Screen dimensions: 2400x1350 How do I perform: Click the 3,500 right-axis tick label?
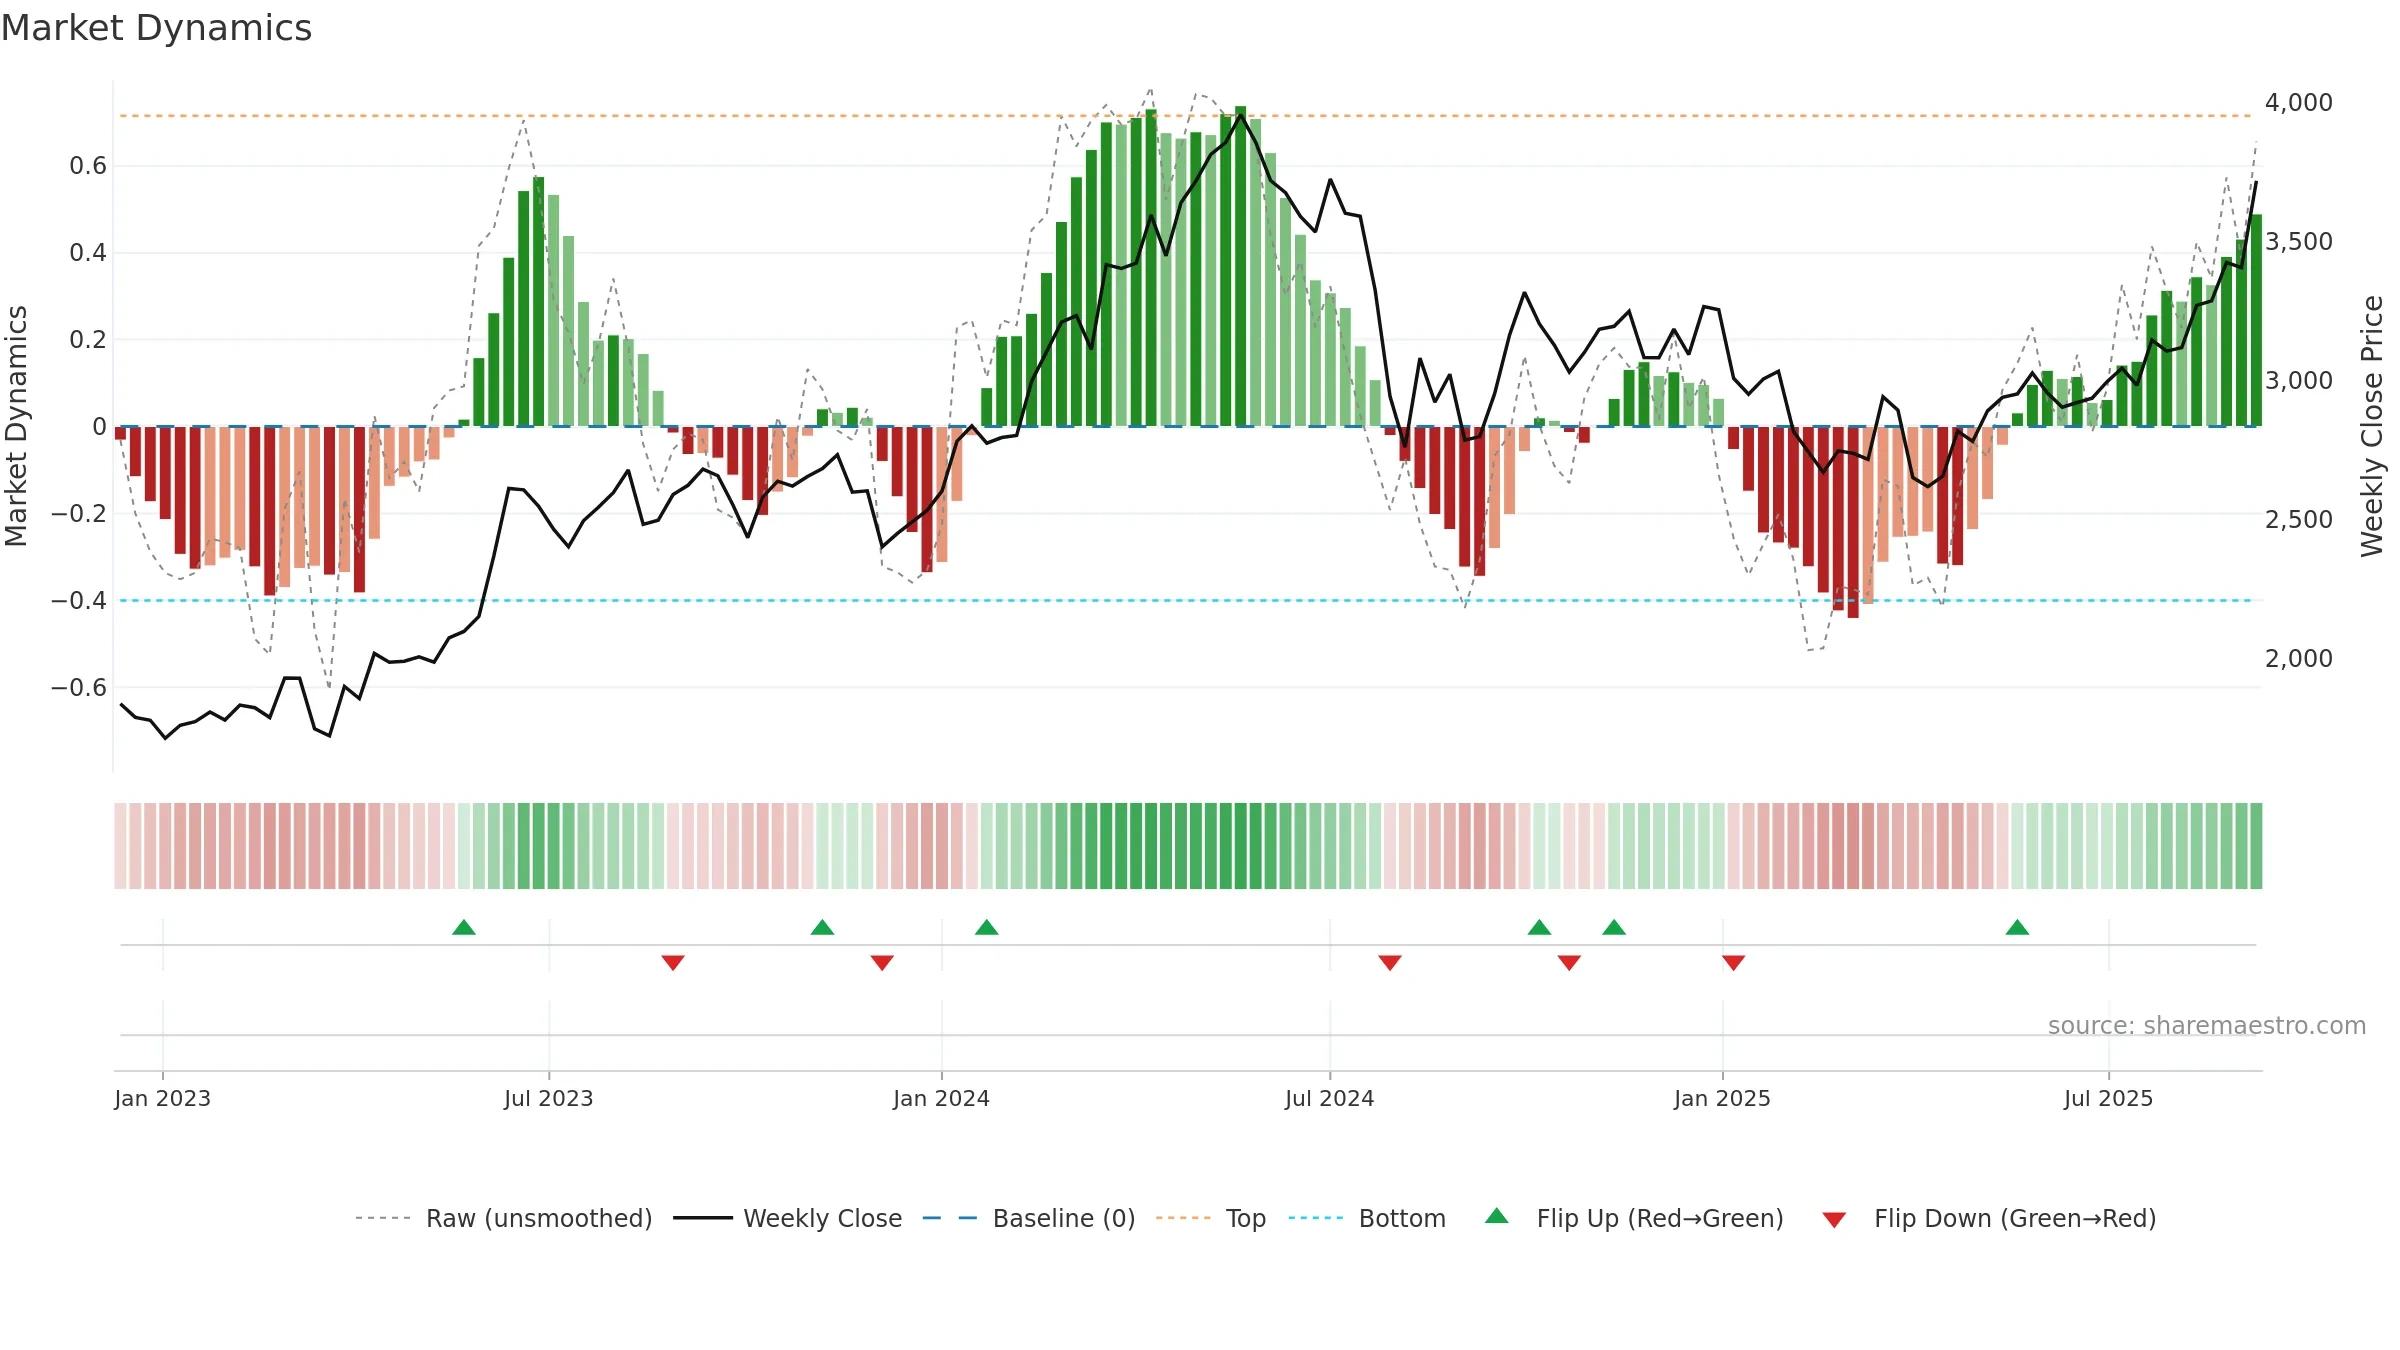2299,241
